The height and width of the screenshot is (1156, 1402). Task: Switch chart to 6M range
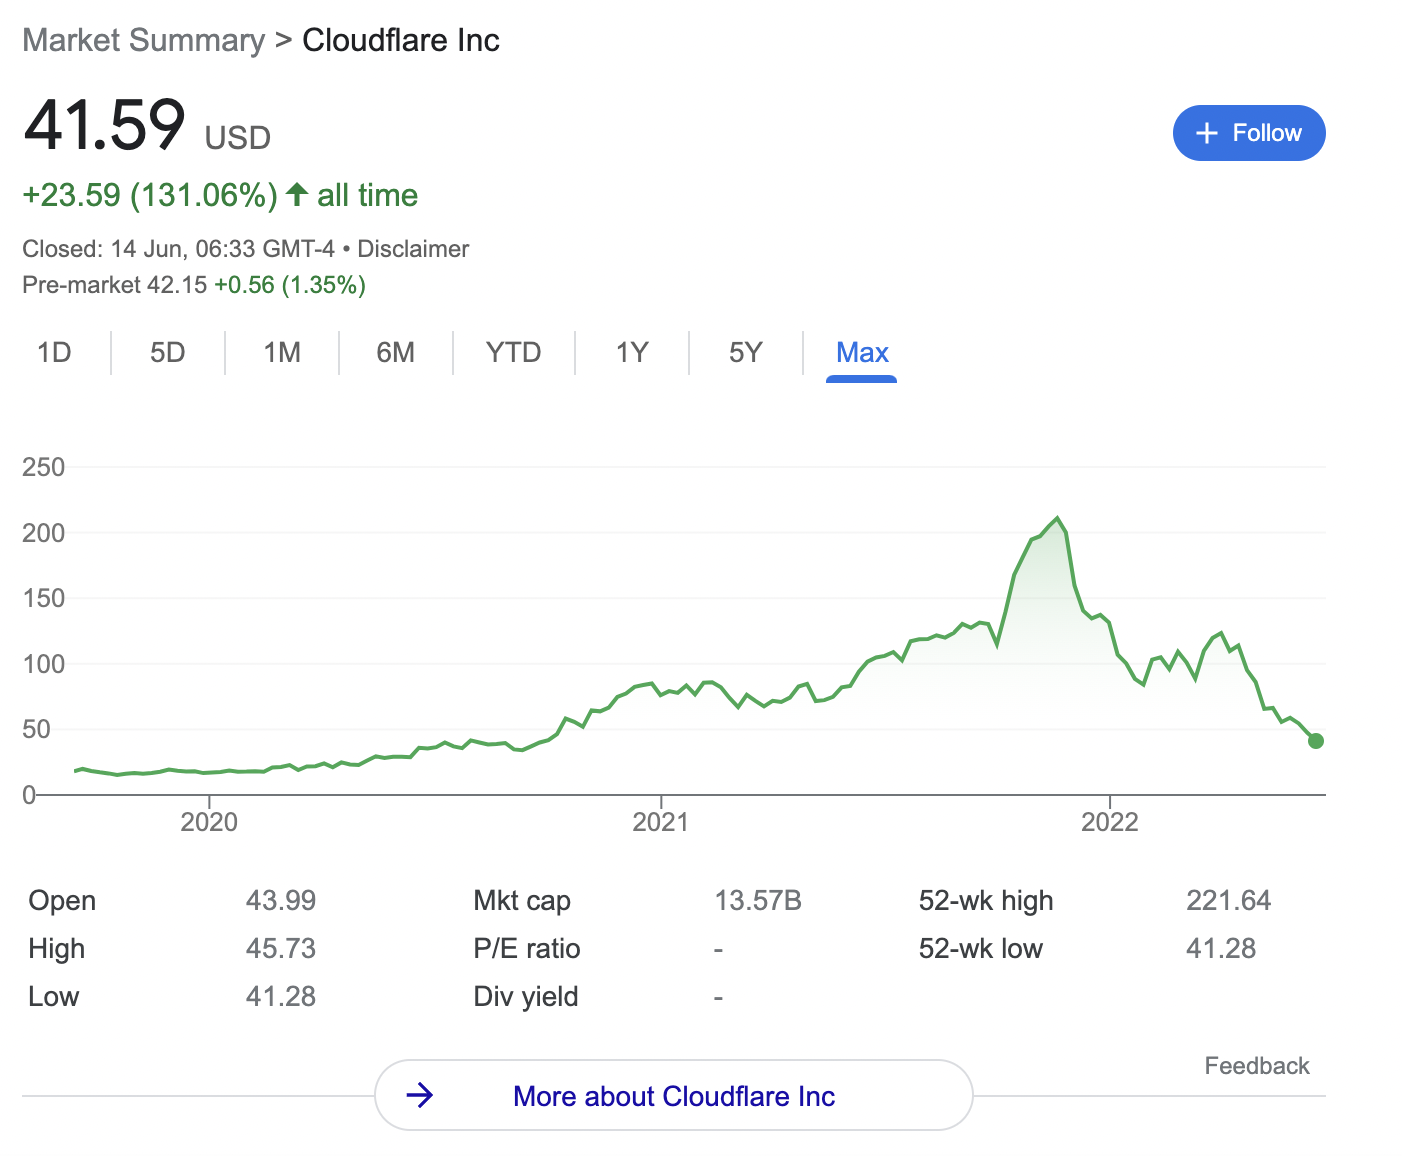[396, 352]
